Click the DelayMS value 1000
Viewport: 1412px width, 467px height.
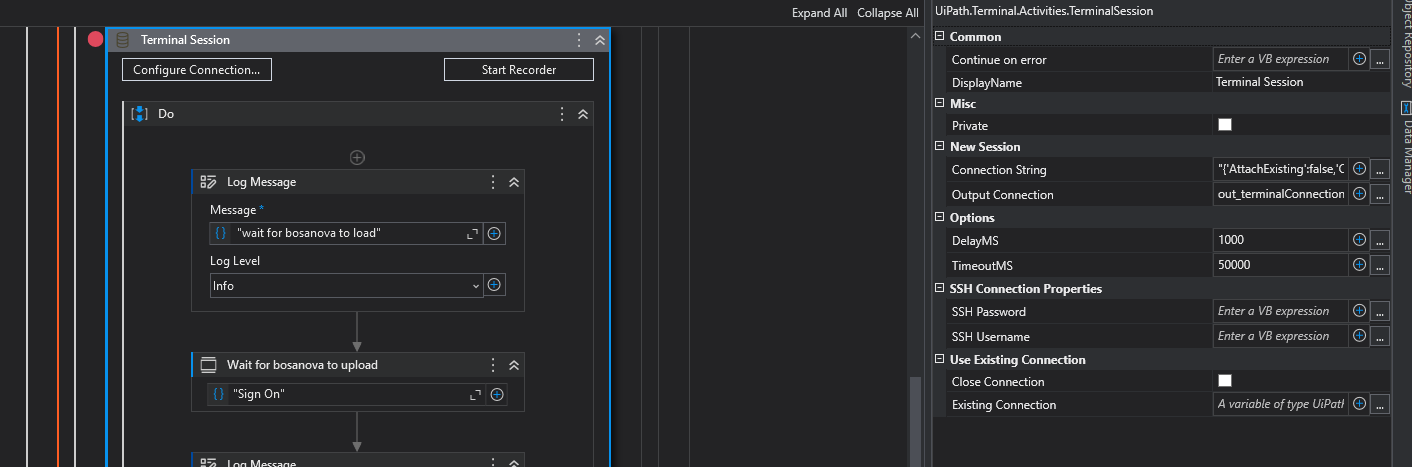pyautogui.click(x=1230, y=240)
